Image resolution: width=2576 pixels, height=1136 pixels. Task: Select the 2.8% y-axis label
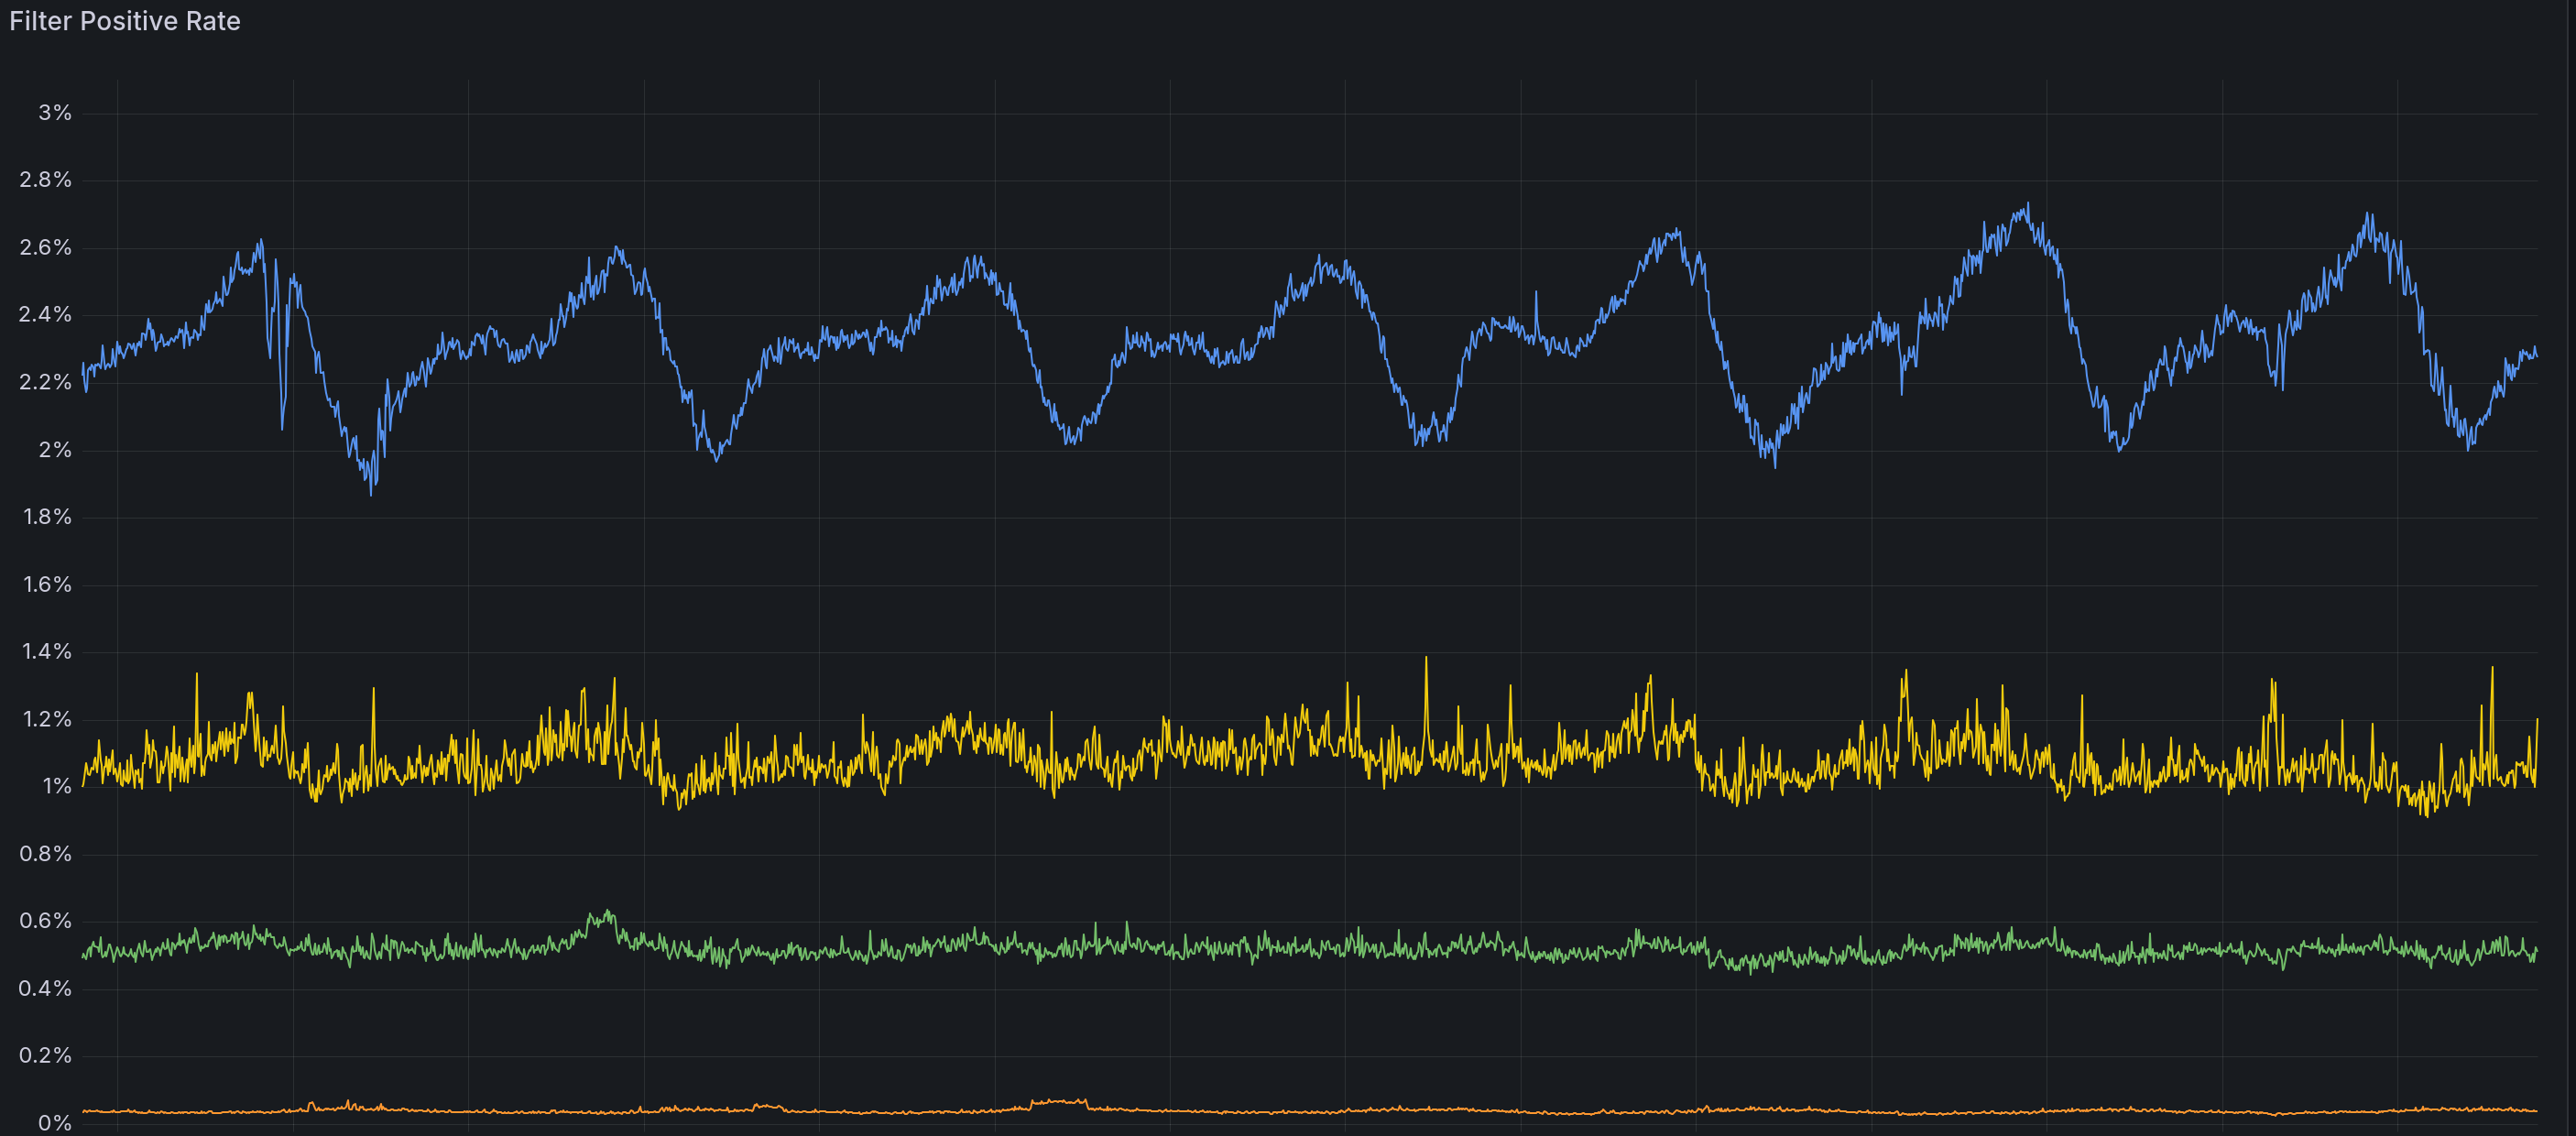click(46, 180)
